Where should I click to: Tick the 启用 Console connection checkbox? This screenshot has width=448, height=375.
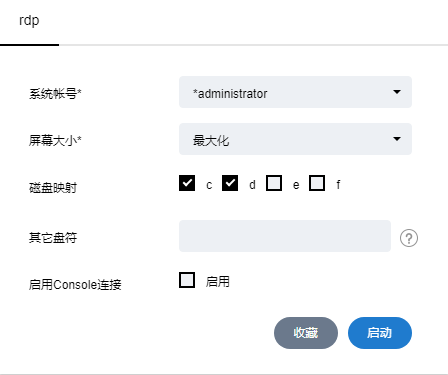187,280
